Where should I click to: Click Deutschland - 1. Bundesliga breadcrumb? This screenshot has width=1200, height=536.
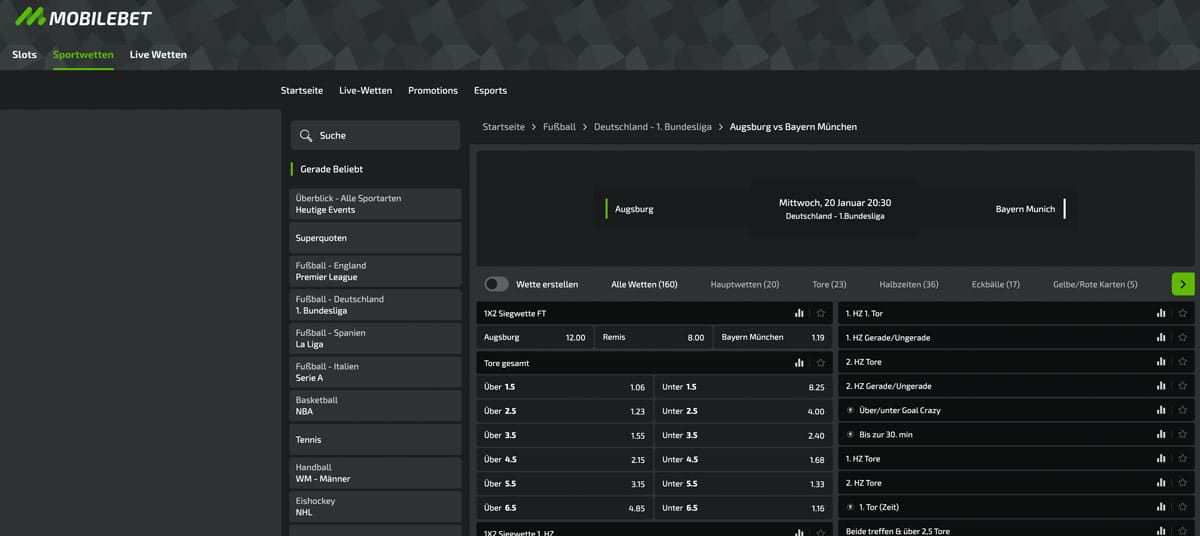point(653,127)
